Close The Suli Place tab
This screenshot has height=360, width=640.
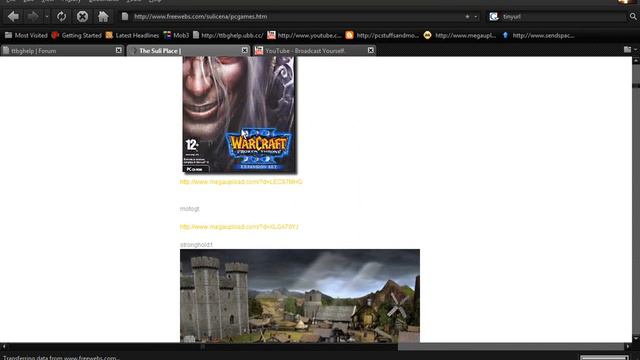(x=244, y=50)
